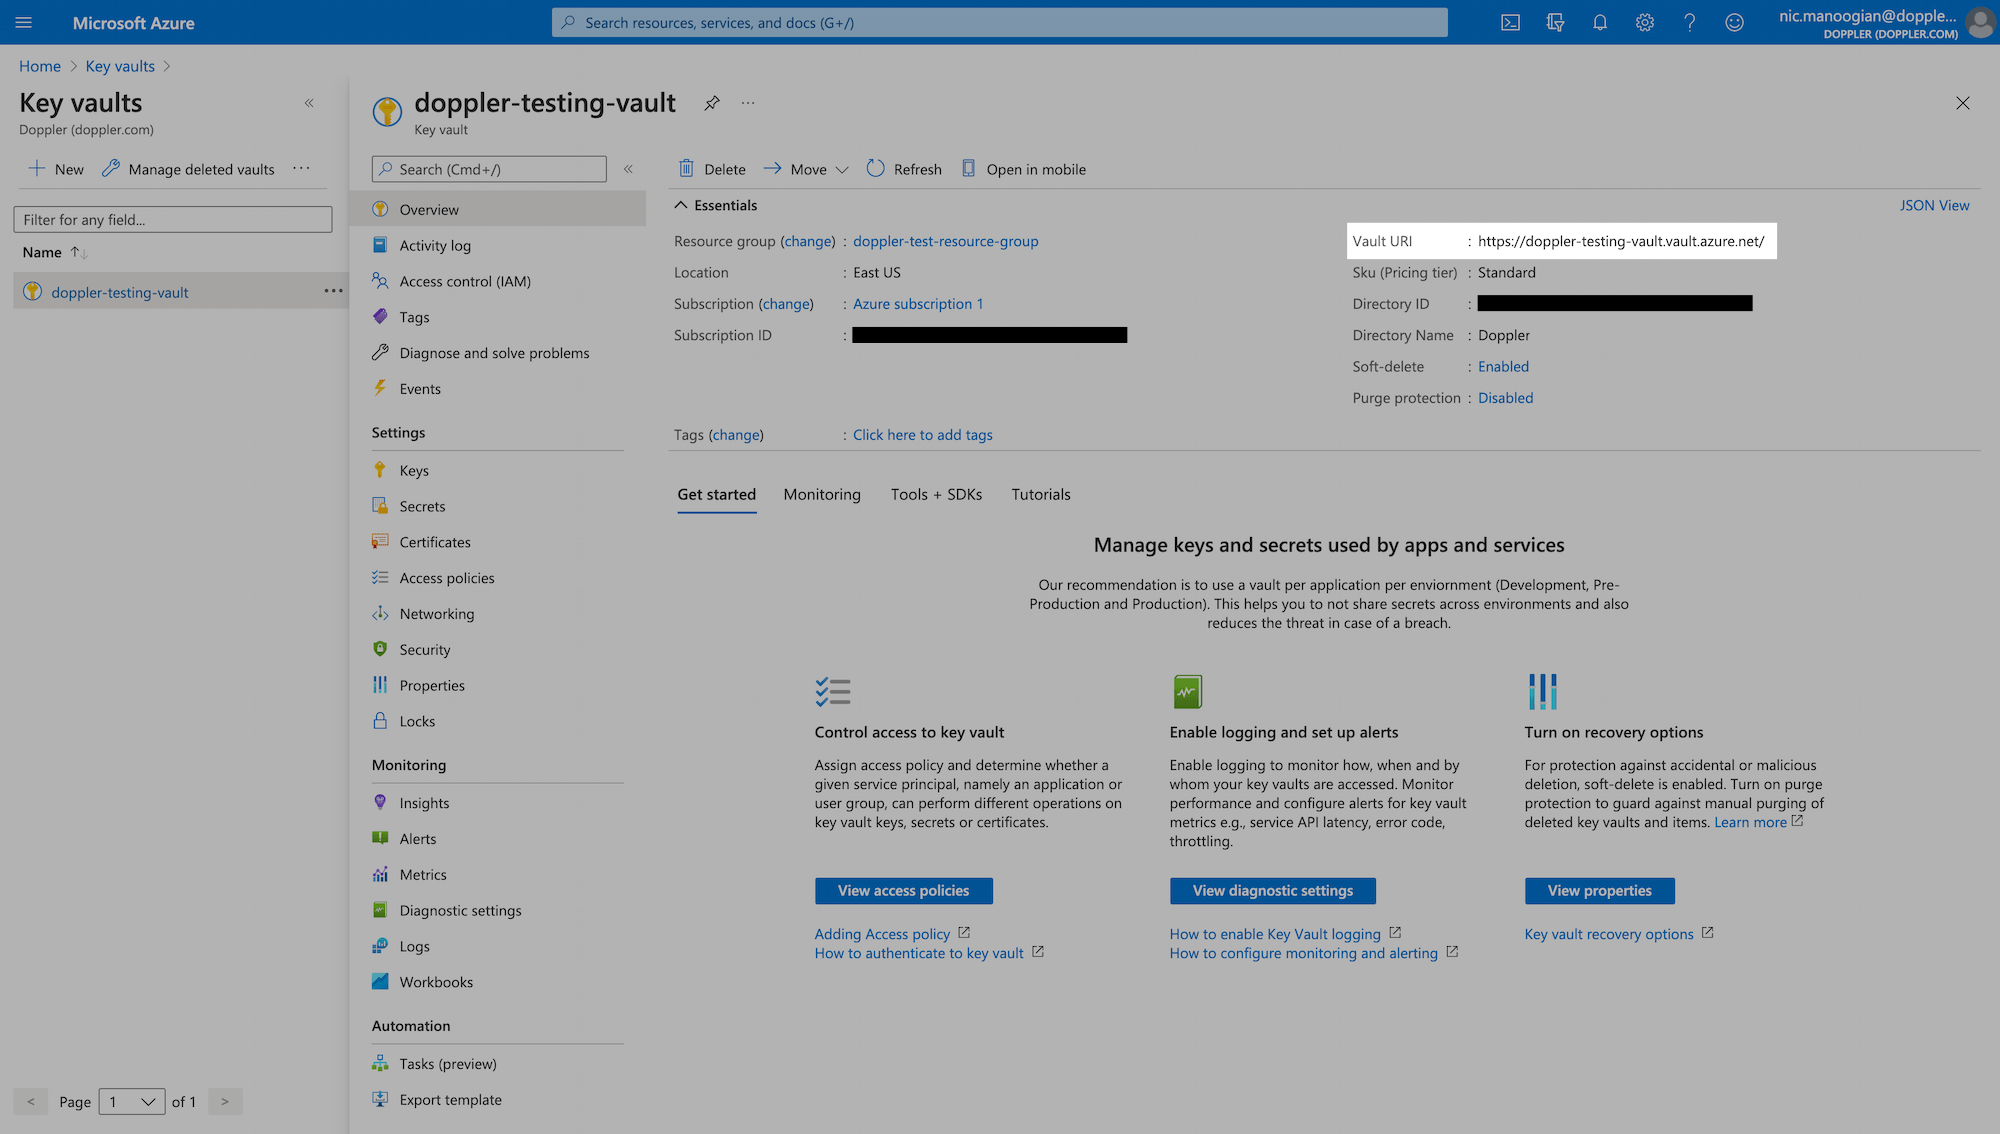Switch to the Monitoring tab
2000x1134 pixels.
point(822,494)
